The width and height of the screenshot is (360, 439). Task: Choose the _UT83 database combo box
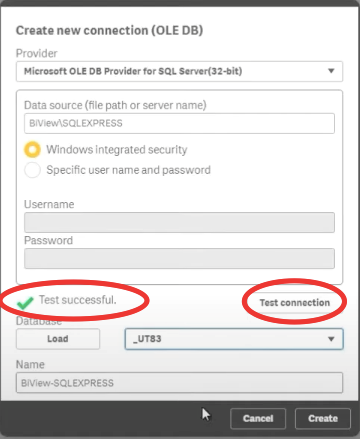click(x=234, y=339)
